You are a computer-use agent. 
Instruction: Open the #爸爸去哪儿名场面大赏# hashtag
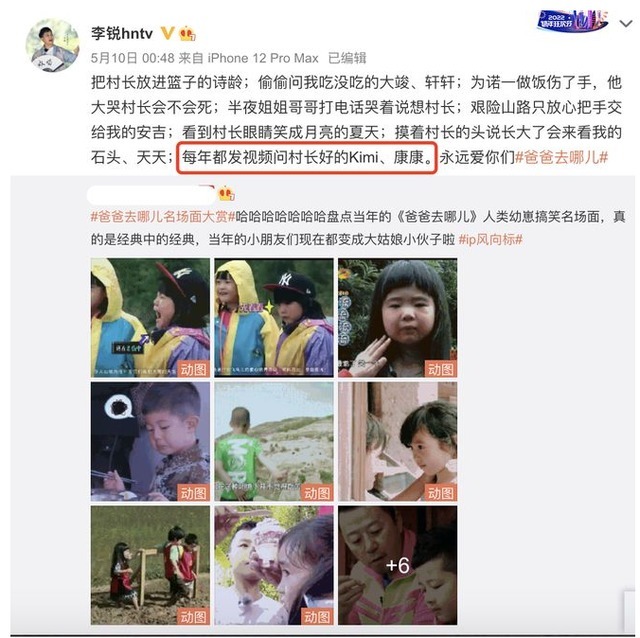[x=163, y=216]
